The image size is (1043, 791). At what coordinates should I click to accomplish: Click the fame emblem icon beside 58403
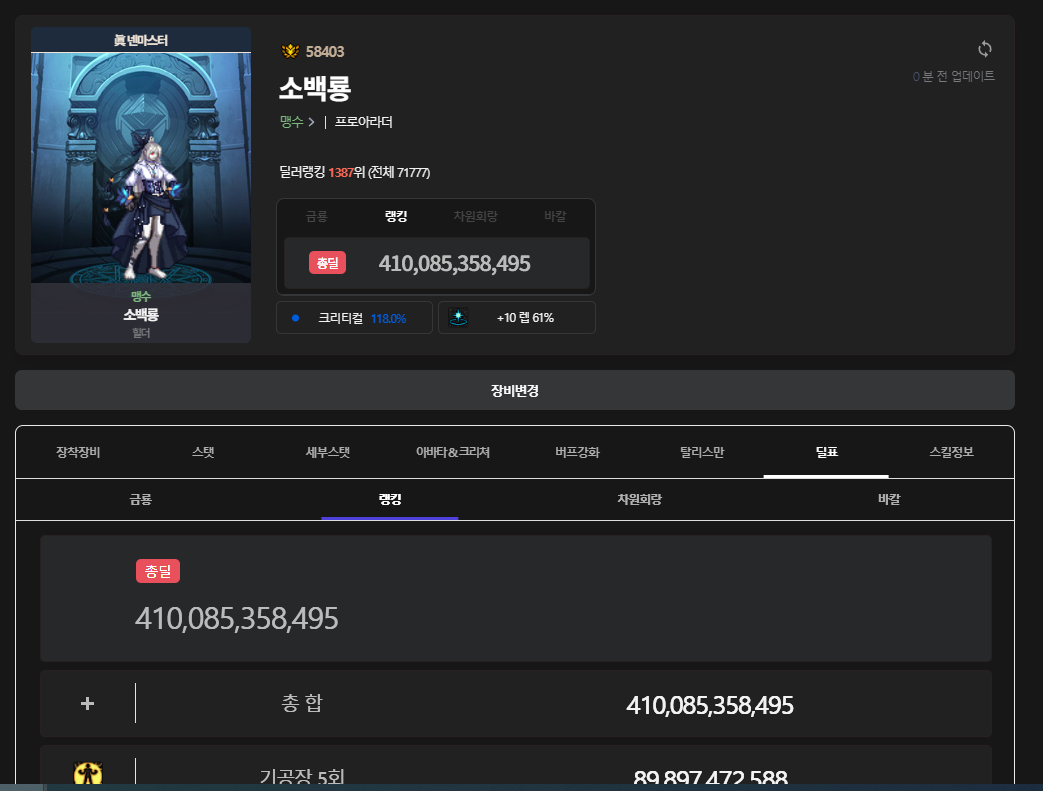point(290,52)
